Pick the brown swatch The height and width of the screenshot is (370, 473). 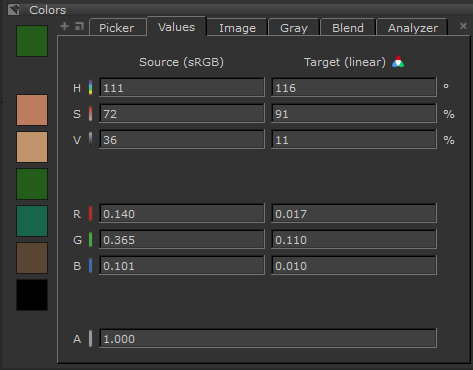(32, 258)
